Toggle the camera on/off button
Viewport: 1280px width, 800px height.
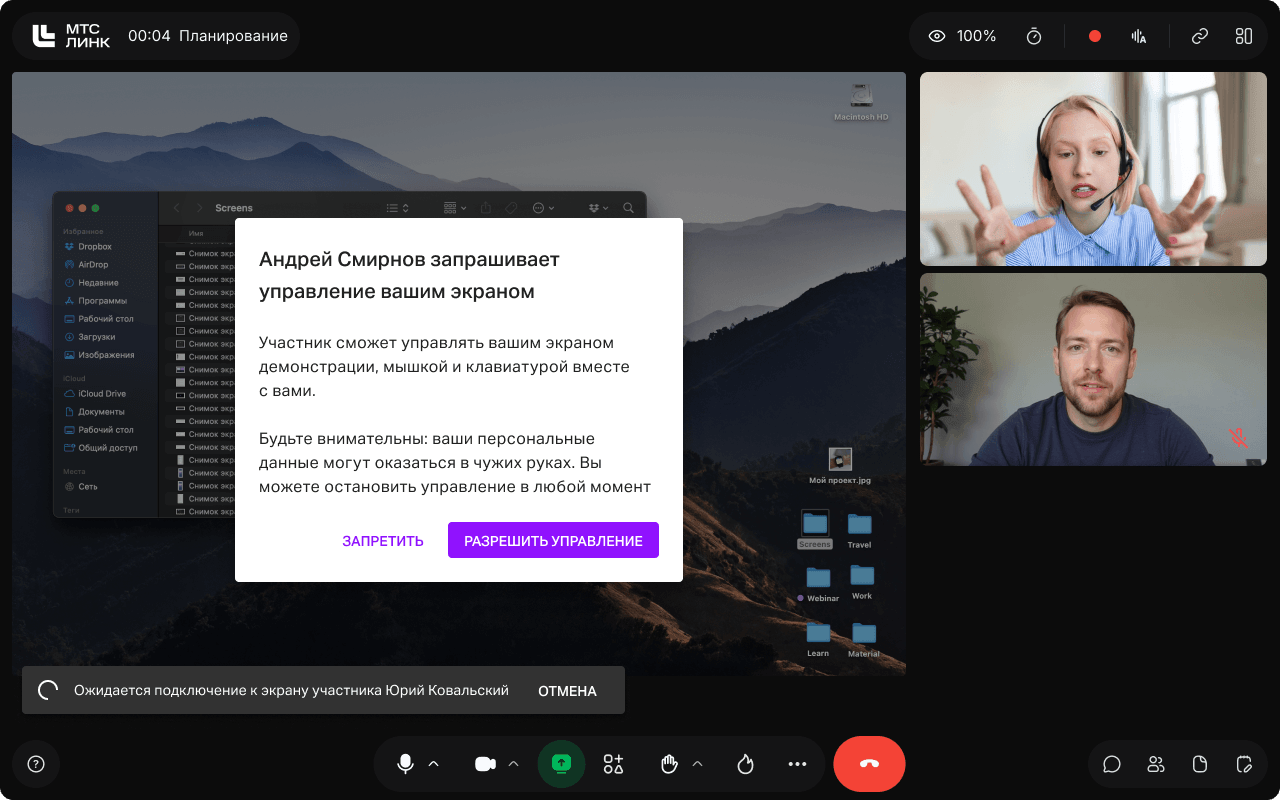(x=485, y=764)
